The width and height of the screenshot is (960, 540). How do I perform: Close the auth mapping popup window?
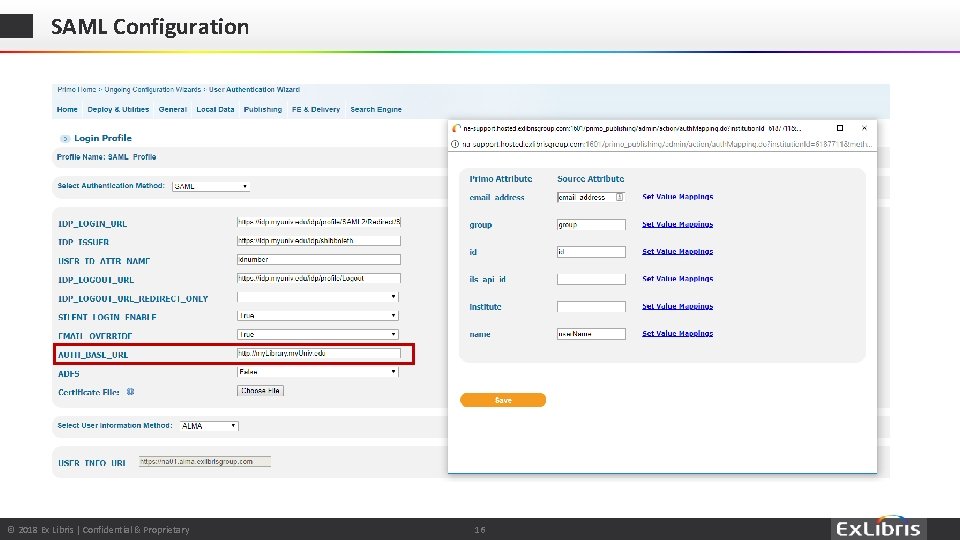pyautogui.click(x=864, y=128)
